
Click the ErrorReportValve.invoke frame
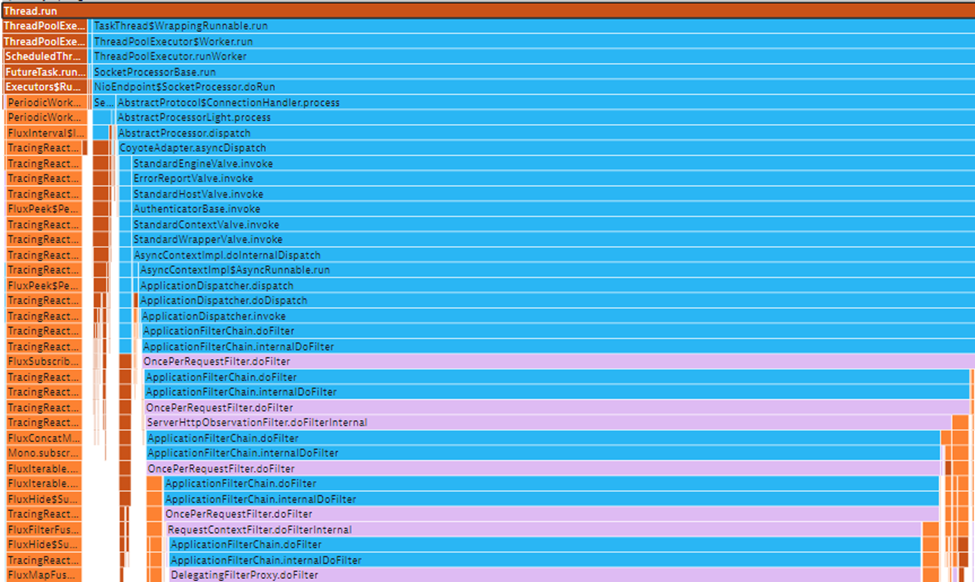(x=550, y=179)
